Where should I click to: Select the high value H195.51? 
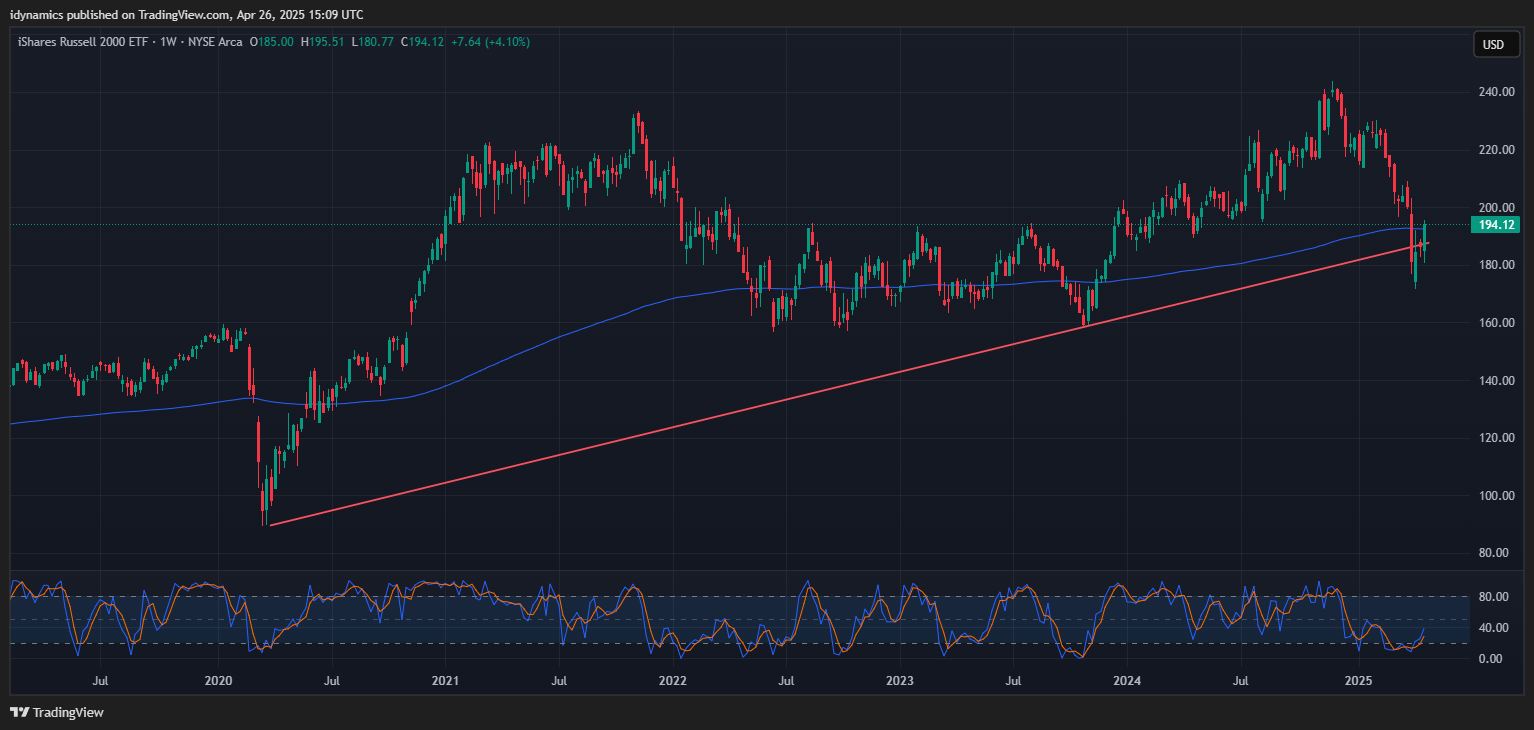pos(322,43)
